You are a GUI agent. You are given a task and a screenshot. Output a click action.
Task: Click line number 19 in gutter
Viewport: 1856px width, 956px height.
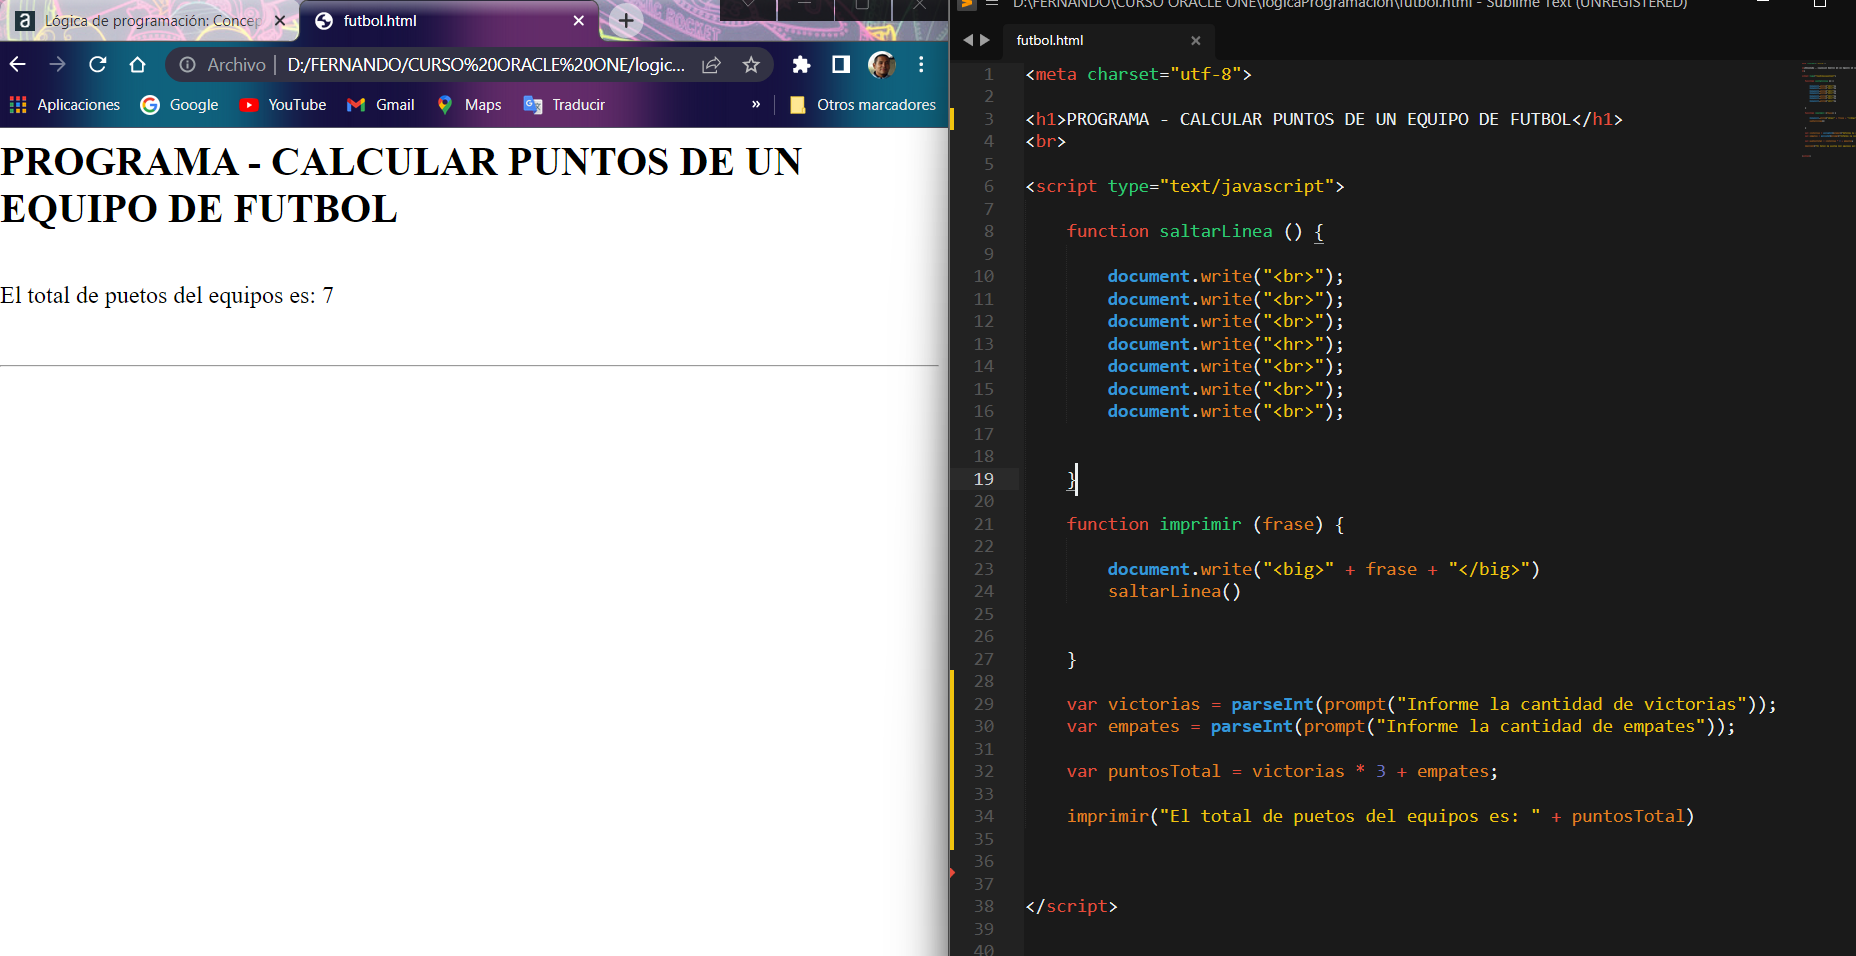click(984, 479)
